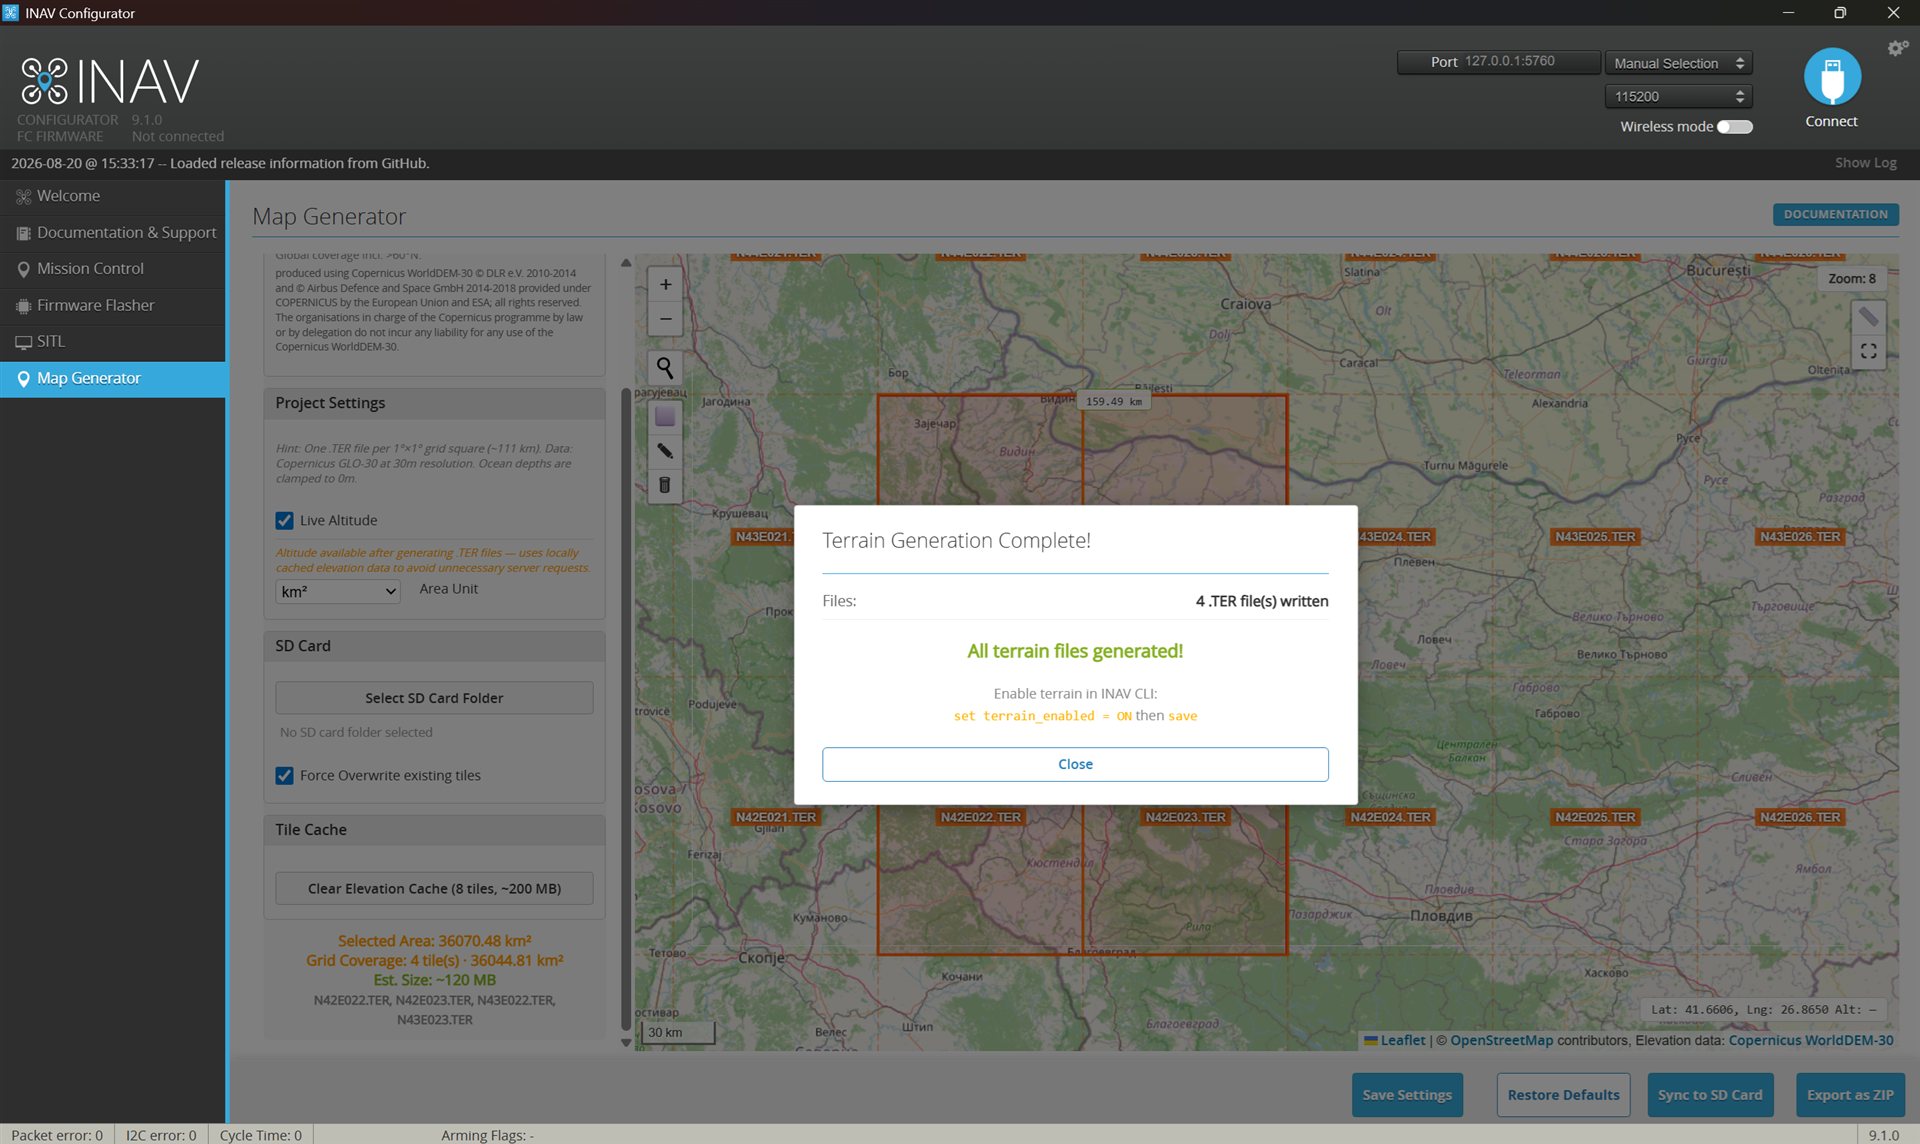1920x1144 pixels.
Task: Click the Save Settings button
Action: [1407, 1095]
